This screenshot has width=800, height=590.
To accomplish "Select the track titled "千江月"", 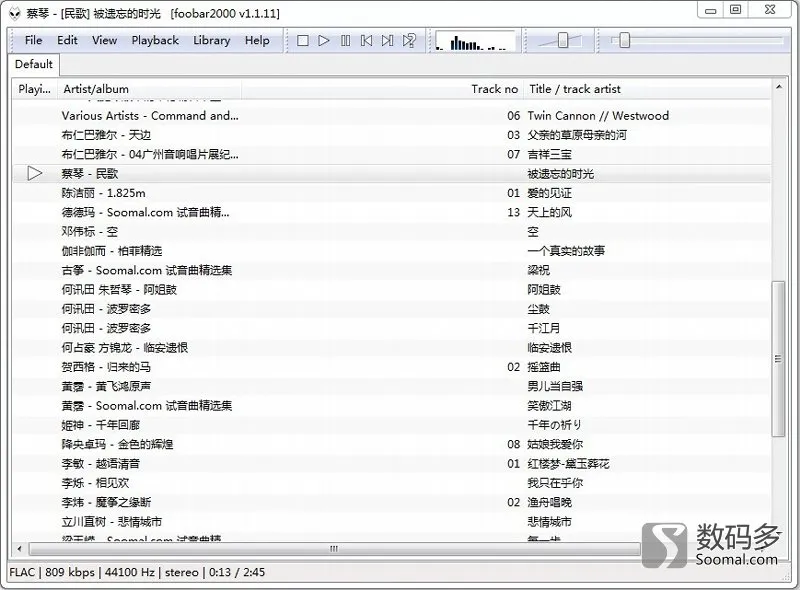I will [392, 328].
